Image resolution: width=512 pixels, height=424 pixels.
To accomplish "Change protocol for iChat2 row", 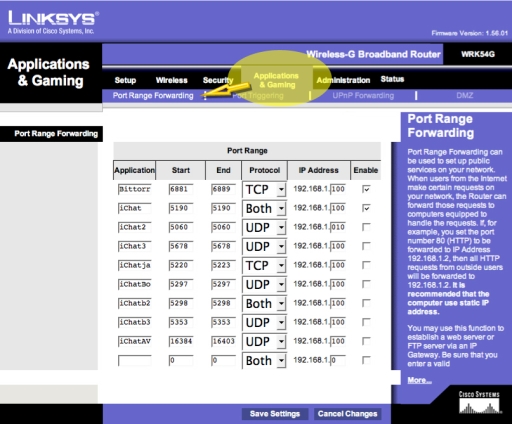I will coord(264,227).
